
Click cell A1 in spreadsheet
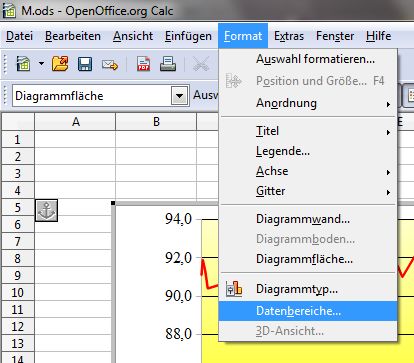75,139
